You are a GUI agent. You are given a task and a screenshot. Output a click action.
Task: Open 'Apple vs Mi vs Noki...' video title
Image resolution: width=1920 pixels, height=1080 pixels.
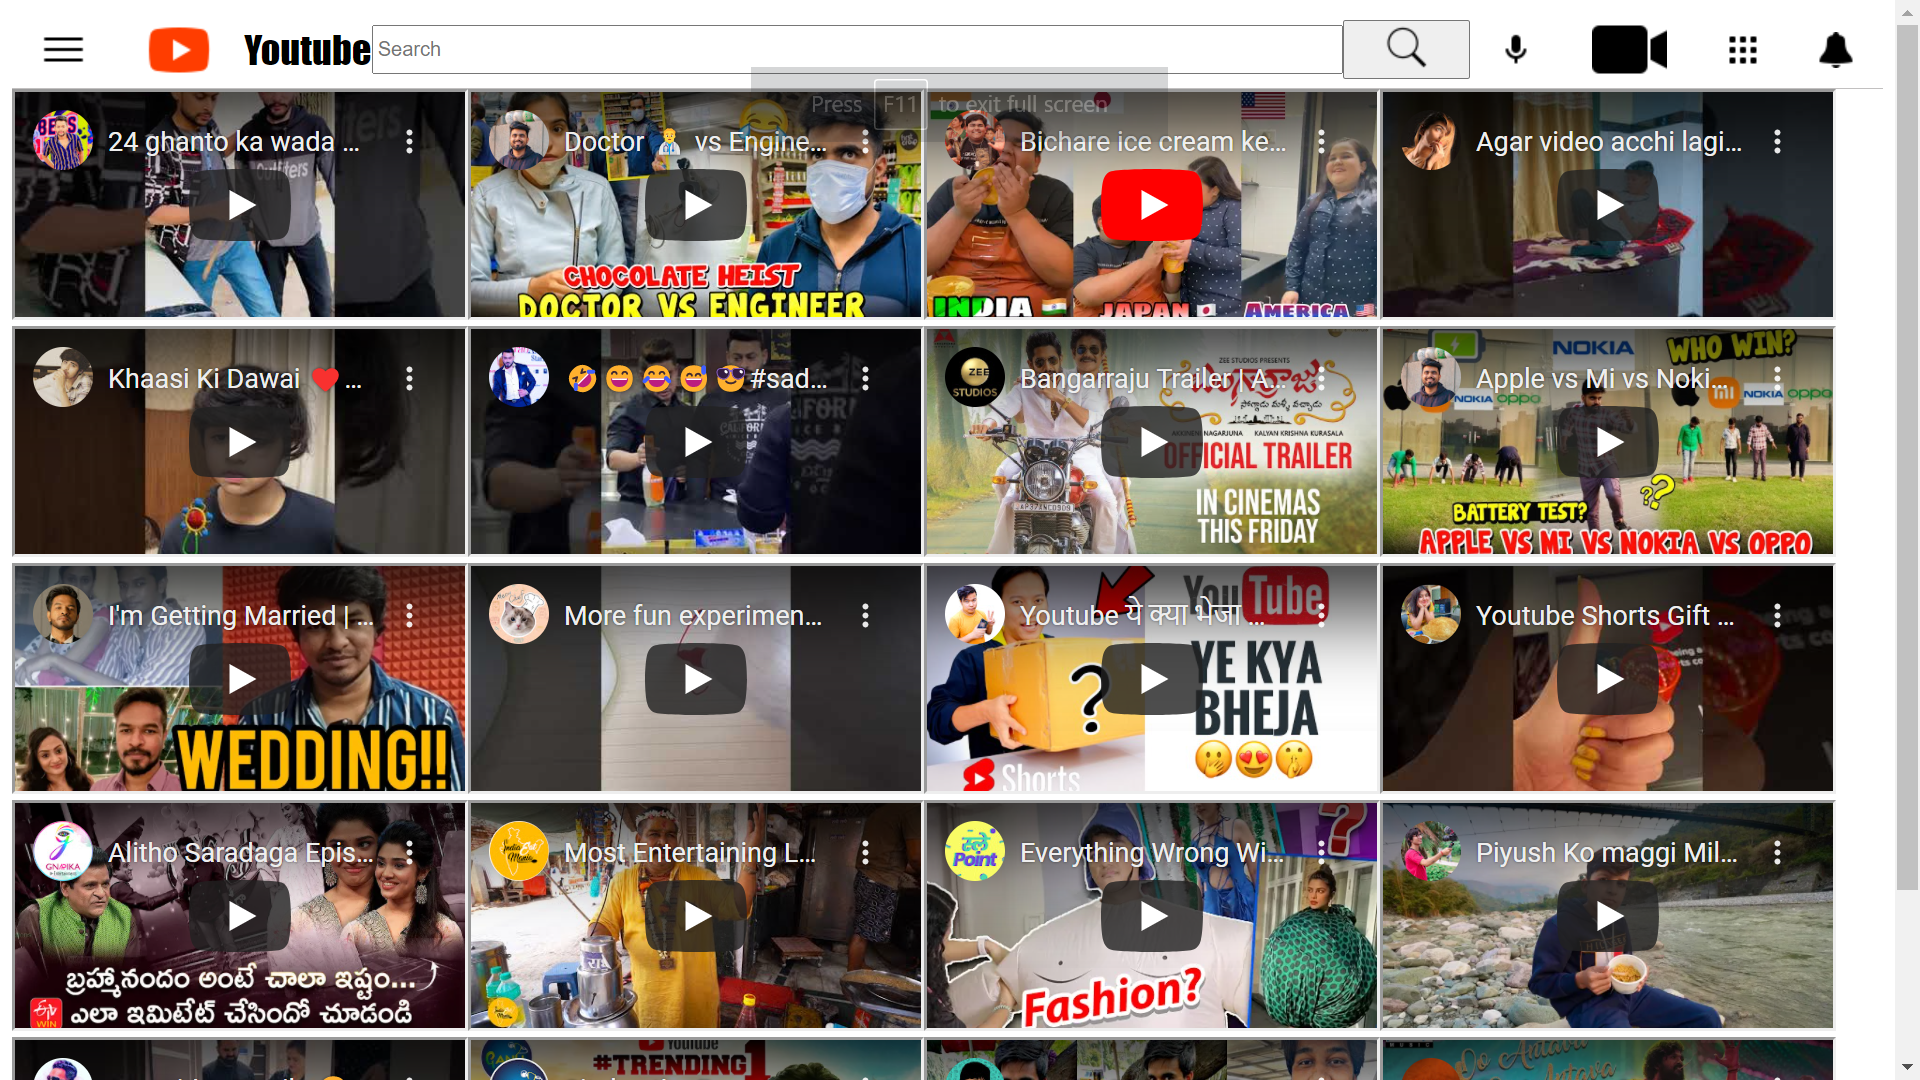pyautogui.click(x=1601, y=379)
